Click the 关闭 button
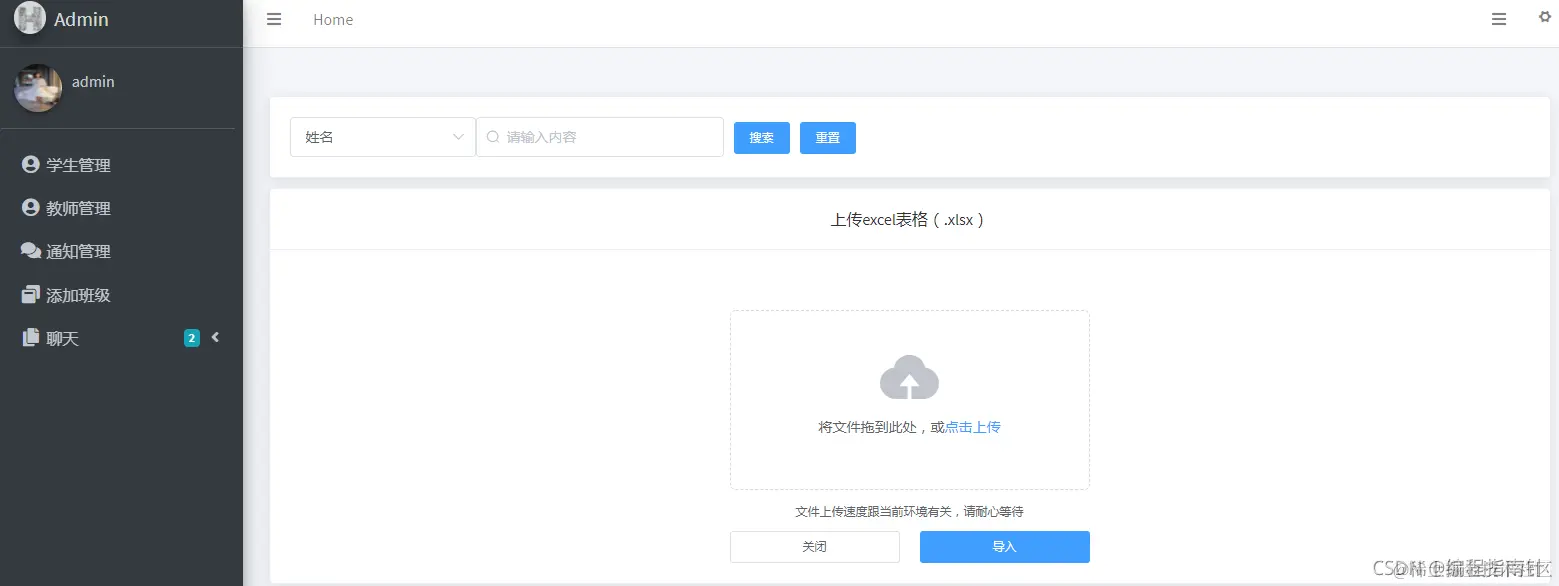Image resolution: width=1559 pixels, height=586 pixels. tap(815, 547)
